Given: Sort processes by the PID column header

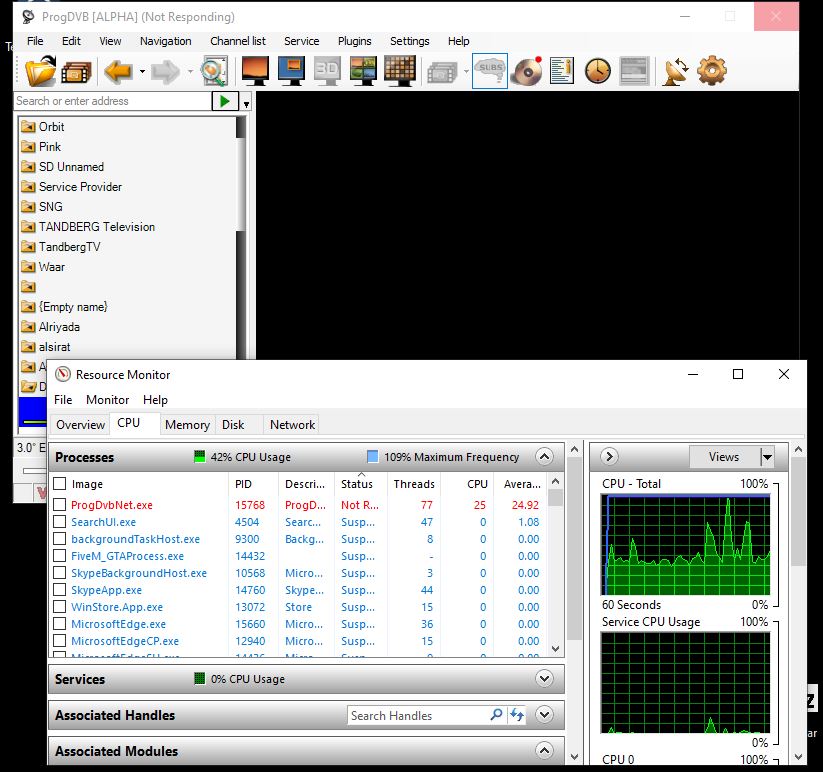Looking at the screenshot, I should [x=243, y=484].
